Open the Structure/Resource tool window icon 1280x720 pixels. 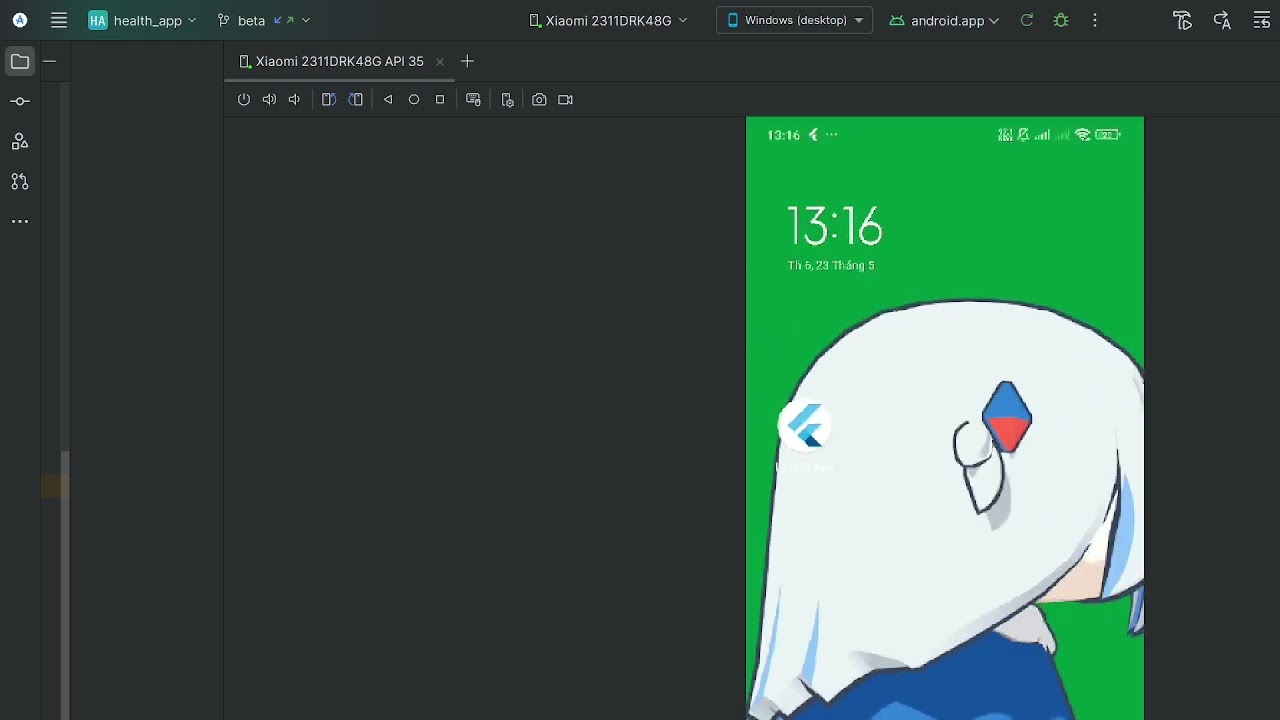pyautogui.click(x=20, y=141)
